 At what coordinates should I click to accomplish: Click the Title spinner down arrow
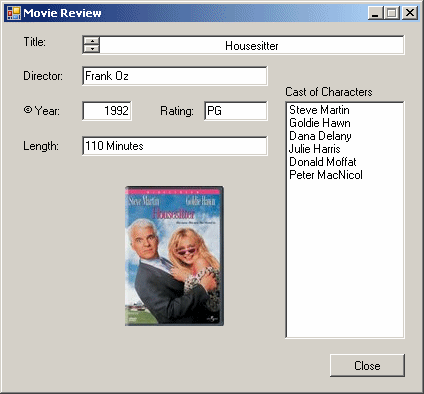pyautogui.click(x=91, y=49)
